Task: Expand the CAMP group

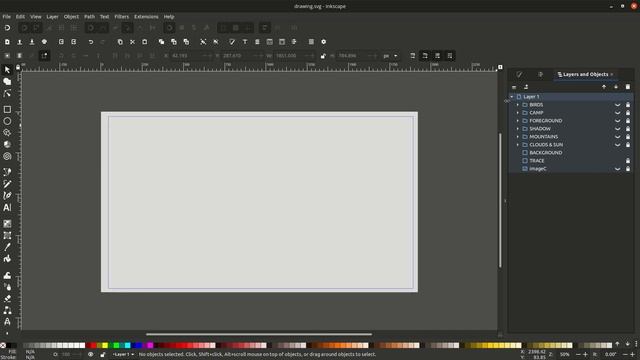Action: click(518, 113)
